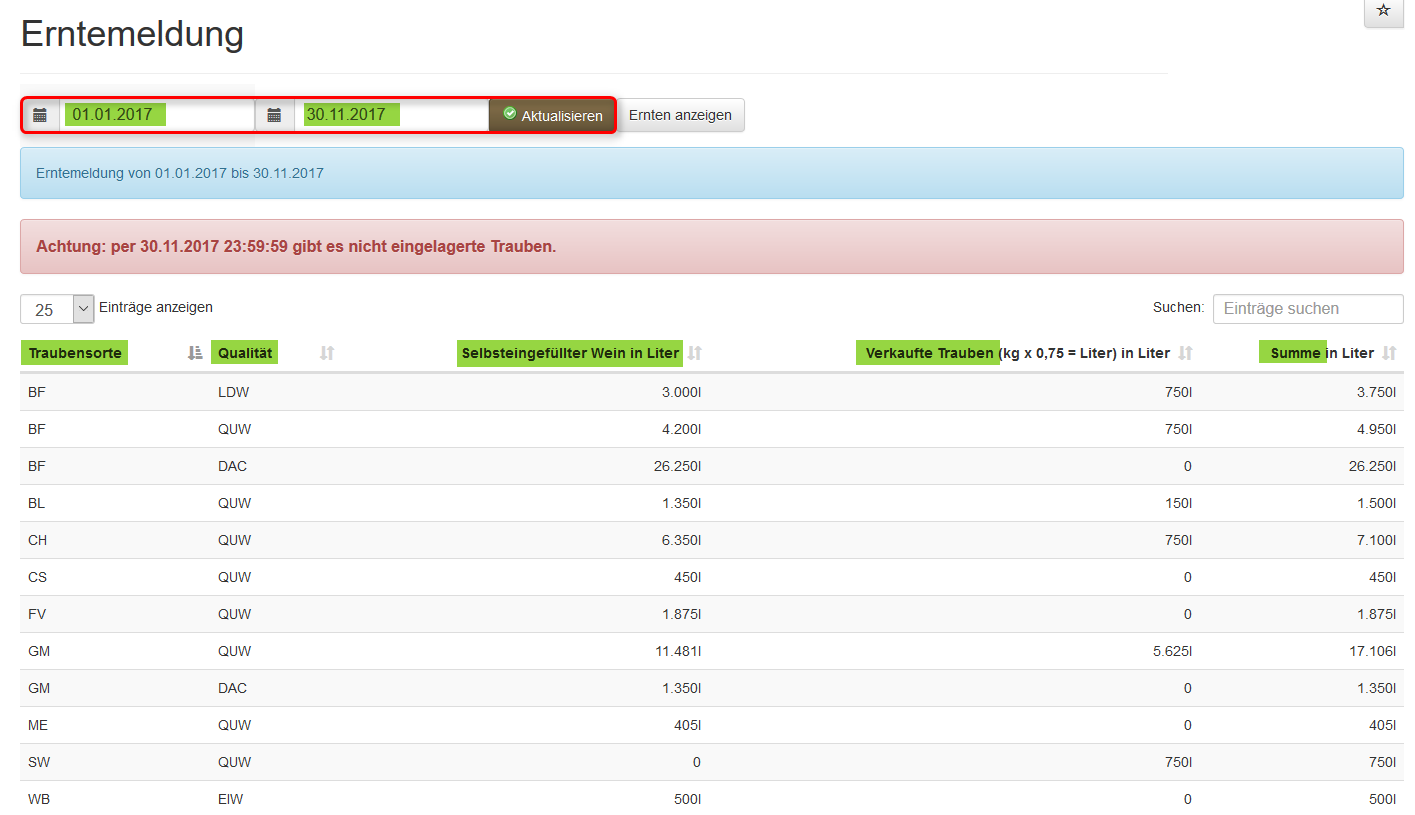Sort by Qualität column sort icon
The height and width of the screenshot is (815, 1415).
tap(327, 353)
